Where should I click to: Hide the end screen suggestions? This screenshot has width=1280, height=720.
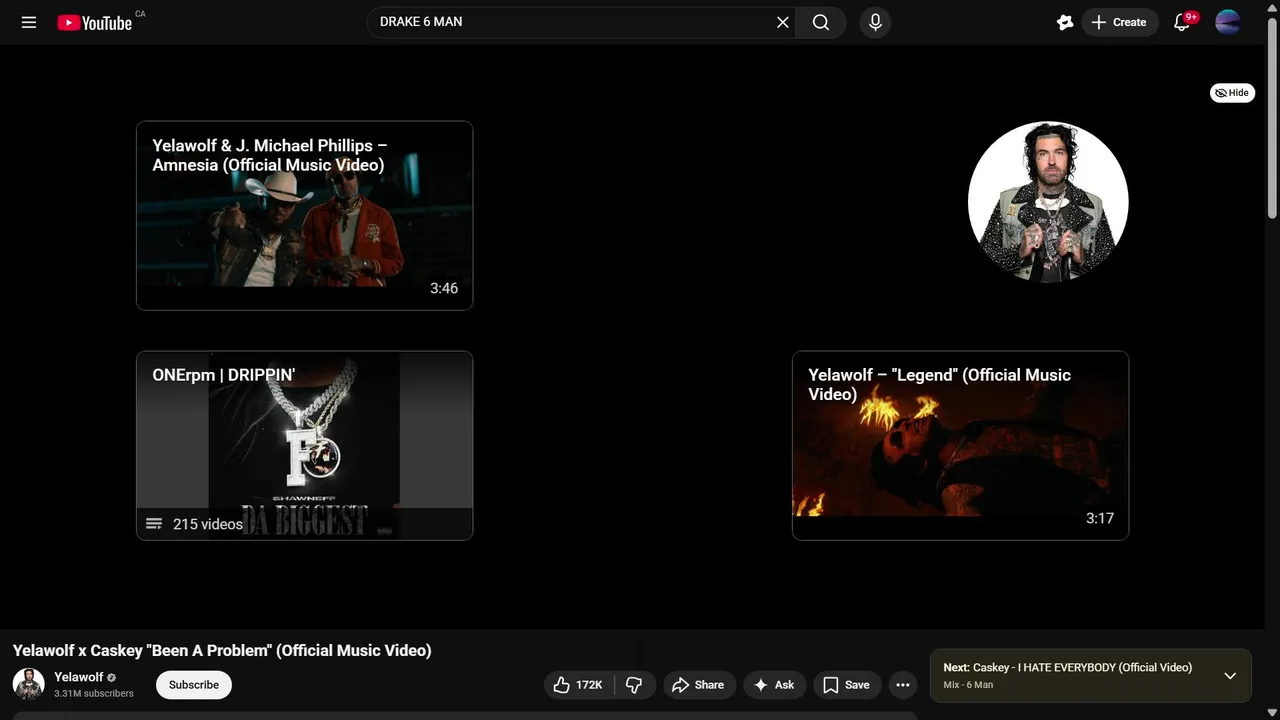point(1232,93)
